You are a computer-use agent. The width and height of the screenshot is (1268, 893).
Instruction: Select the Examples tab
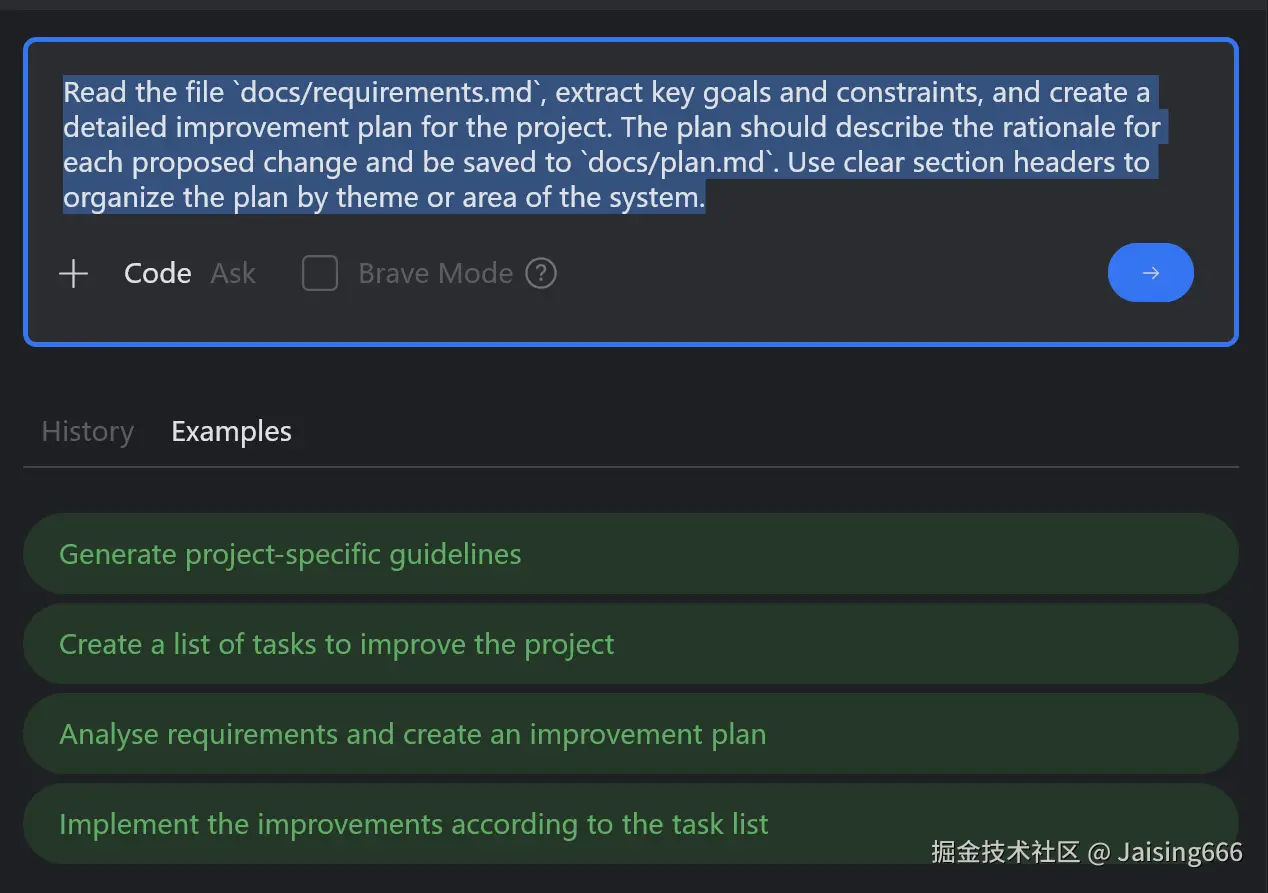231,432
